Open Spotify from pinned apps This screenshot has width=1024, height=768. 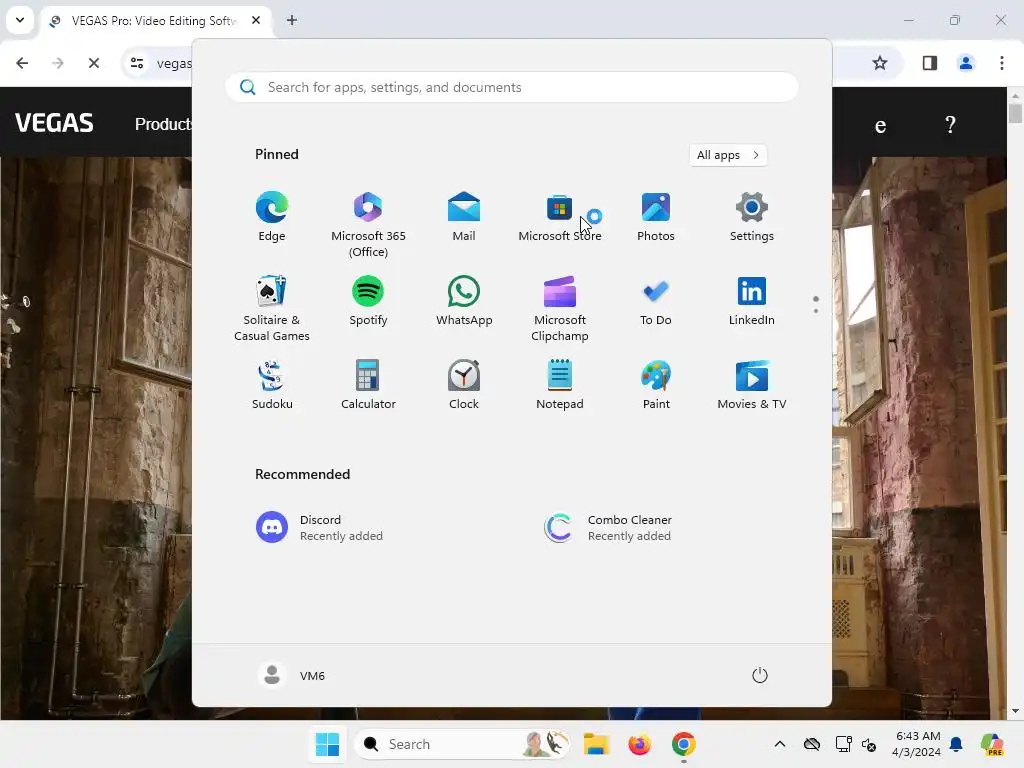coord(368,301)
